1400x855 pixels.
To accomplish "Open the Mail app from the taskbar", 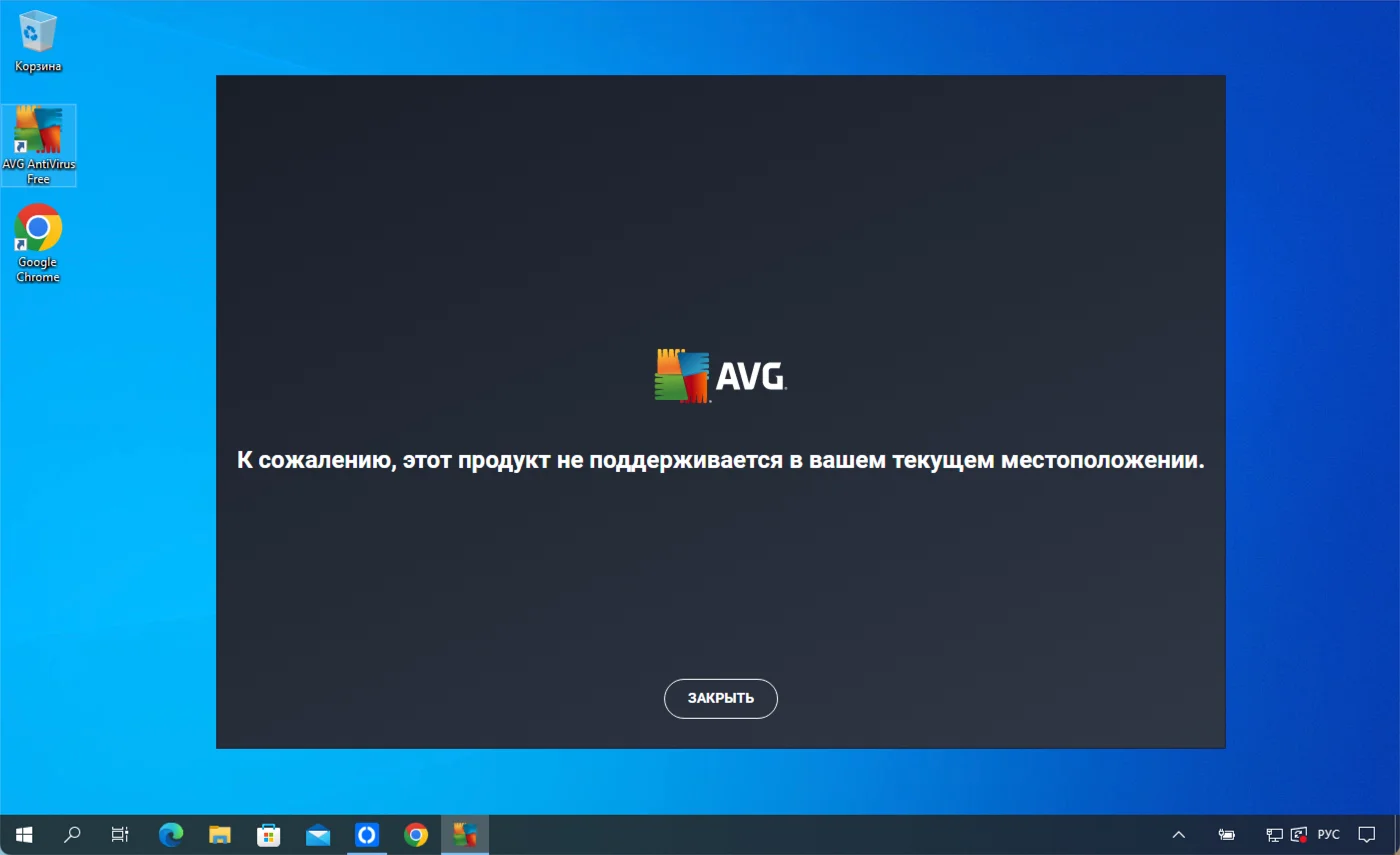I will pyautogui.click(x=318, y=834).
